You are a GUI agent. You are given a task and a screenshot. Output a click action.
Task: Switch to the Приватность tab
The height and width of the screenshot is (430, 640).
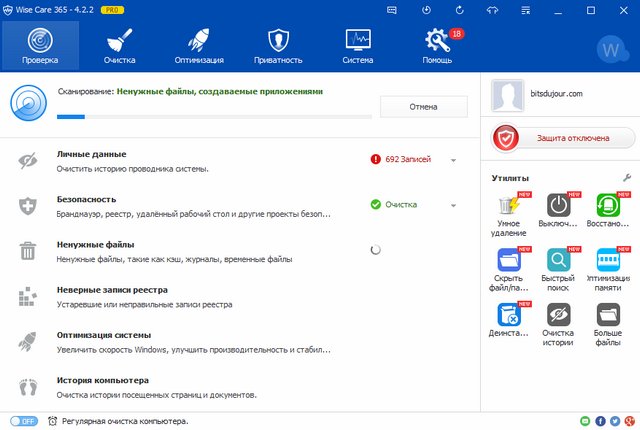click(278, 45)
